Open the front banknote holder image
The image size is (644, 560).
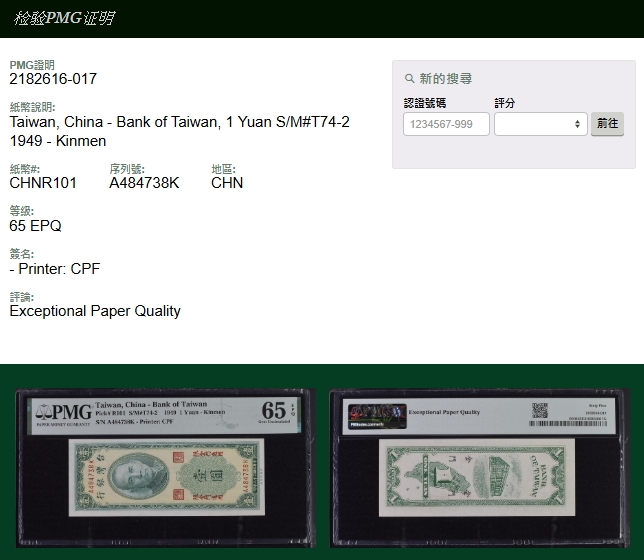coord(166,468)
